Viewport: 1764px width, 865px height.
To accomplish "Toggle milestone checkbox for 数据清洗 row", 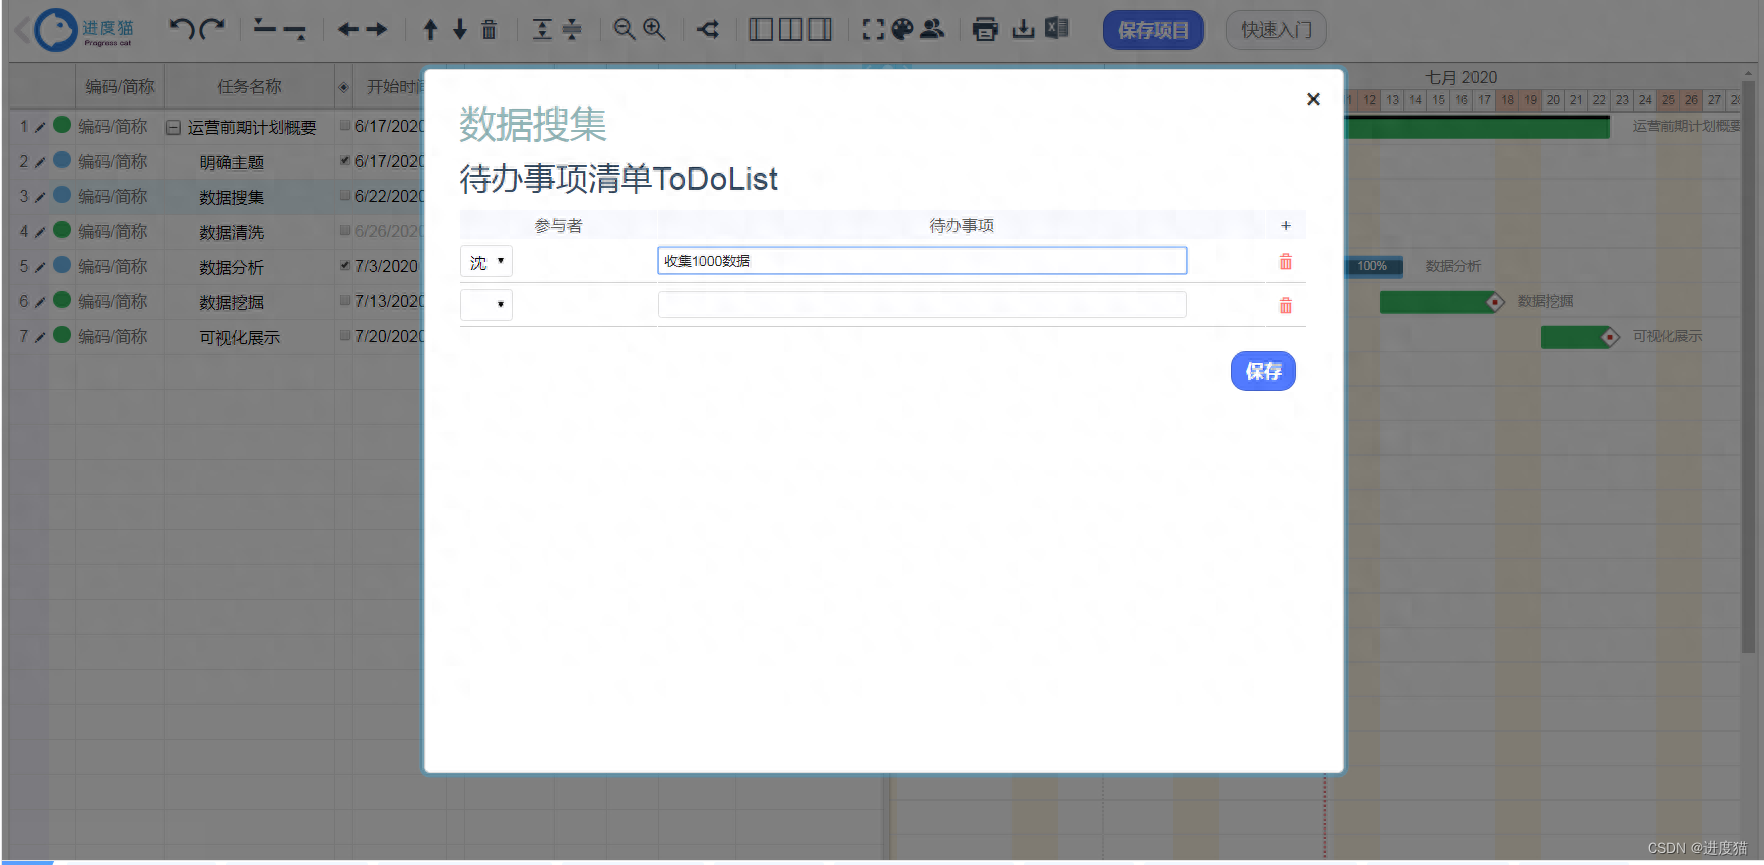I will pyautogui.click(x=345, y=231).
